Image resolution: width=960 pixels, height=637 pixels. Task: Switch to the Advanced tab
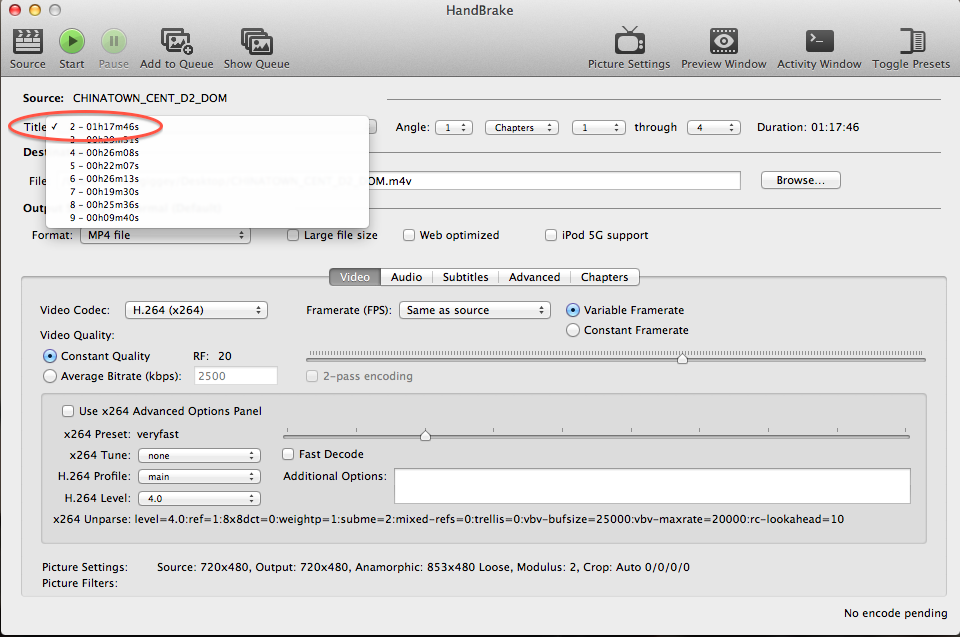534,277
